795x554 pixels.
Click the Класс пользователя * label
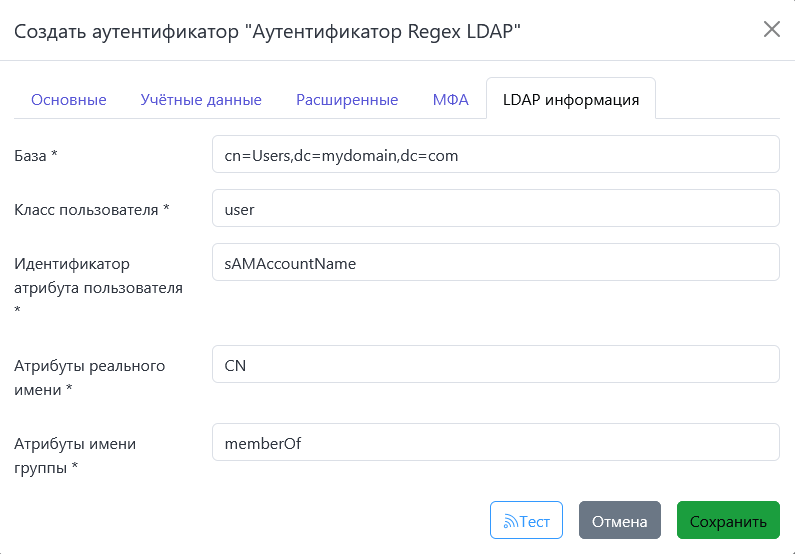(91, 210)
